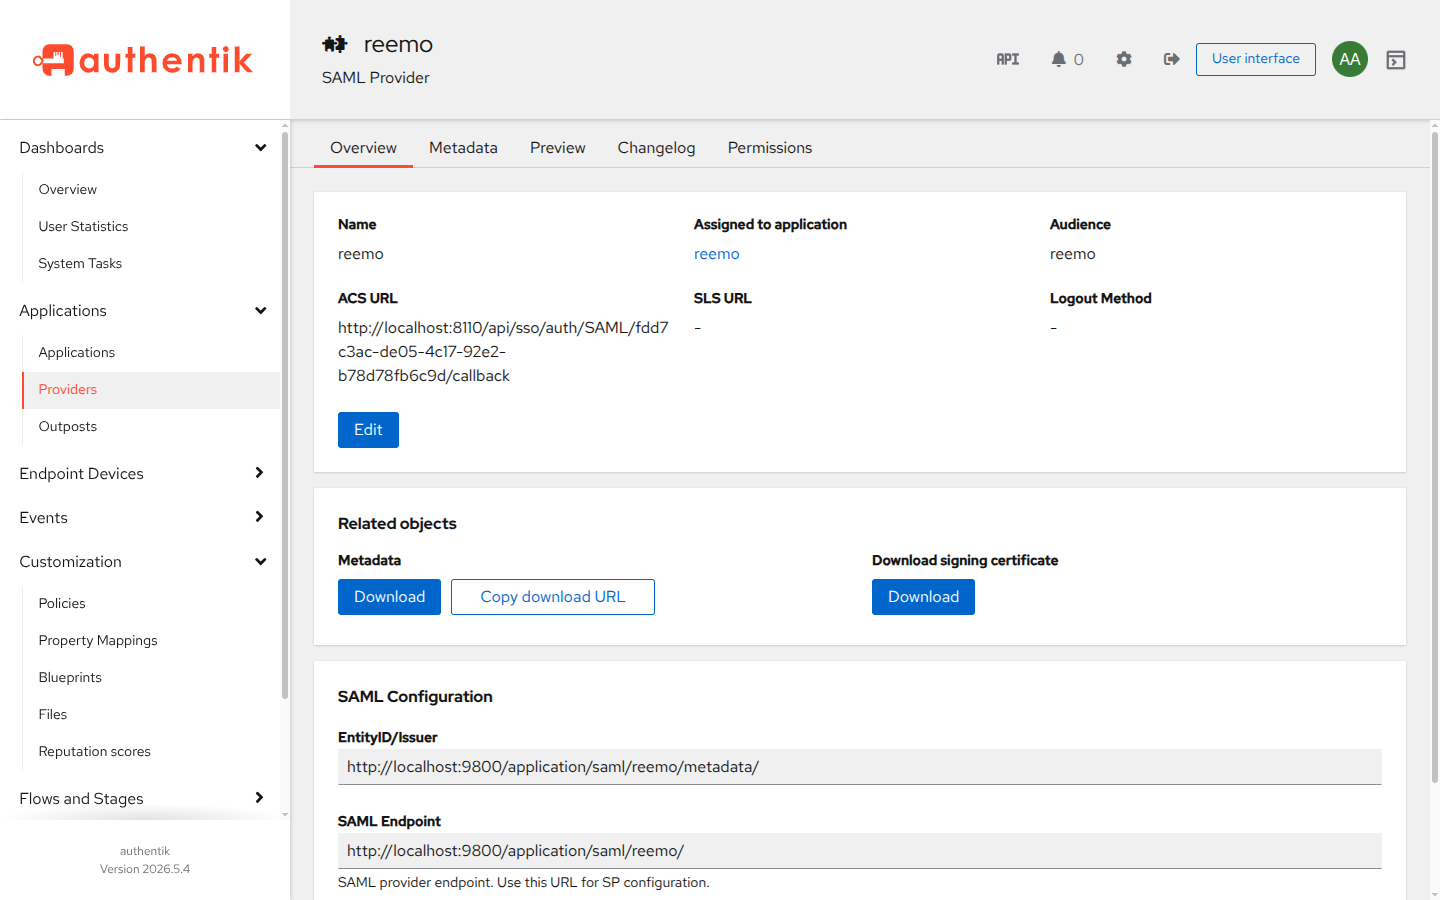Open Applications sub-item in sidebar
Screen dimensions: 1440x900
click(x=151, y=352)
